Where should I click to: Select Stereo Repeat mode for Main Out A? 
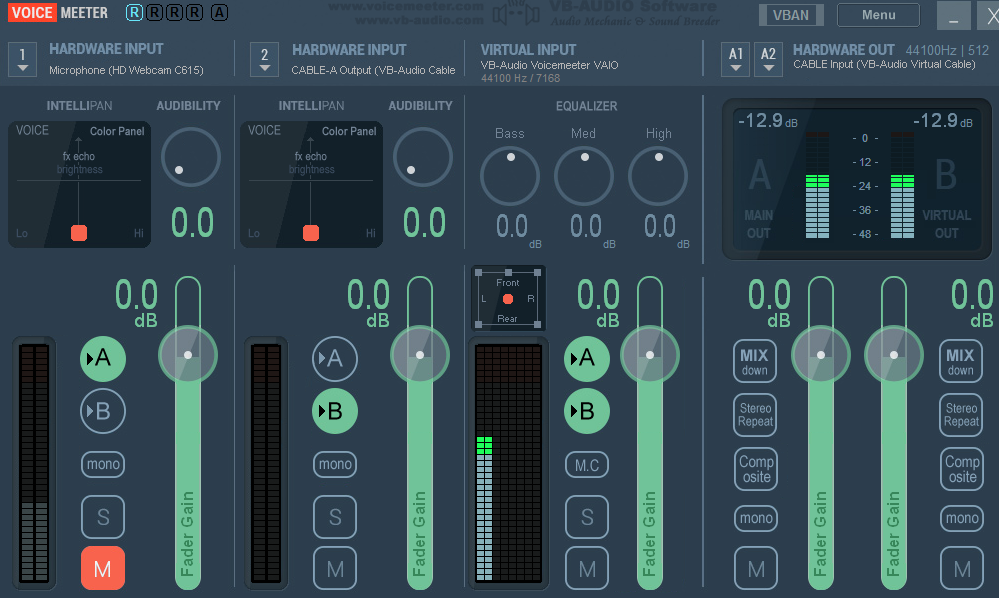coord(755,415)
